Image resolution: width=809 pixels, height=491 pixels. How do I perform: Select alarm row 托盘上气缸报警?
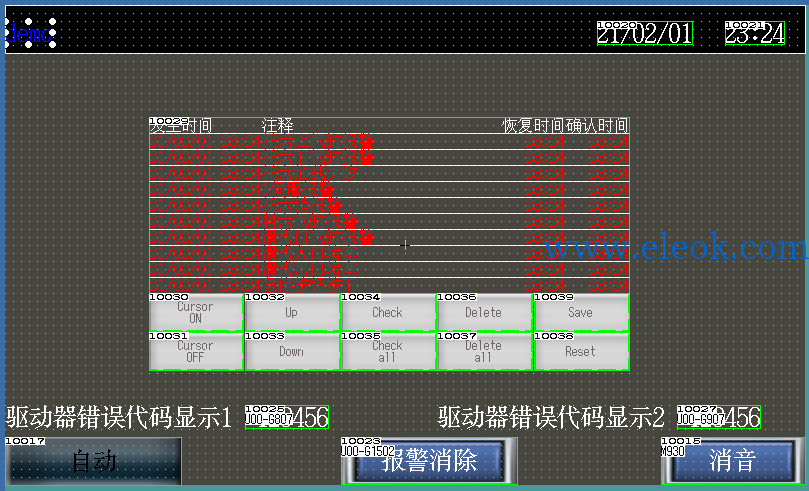coord(390,142)
